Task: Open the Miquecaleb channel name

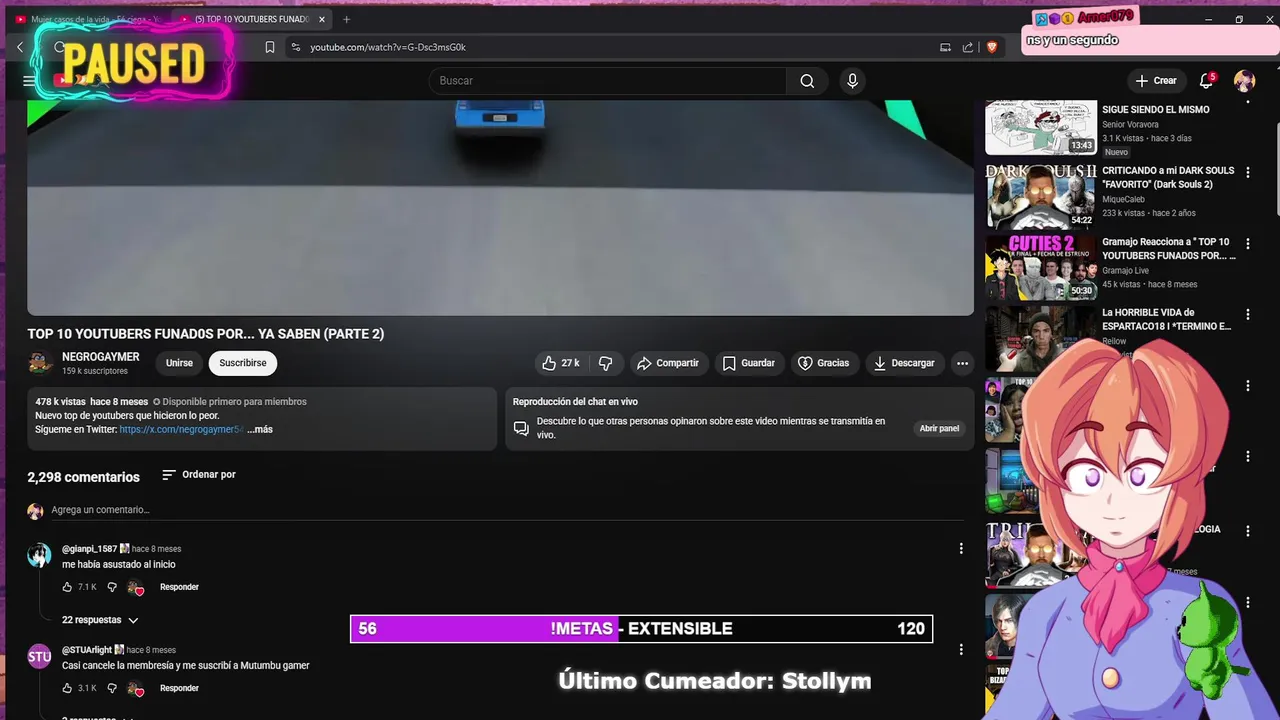Action: click(x=1123, y=199)
